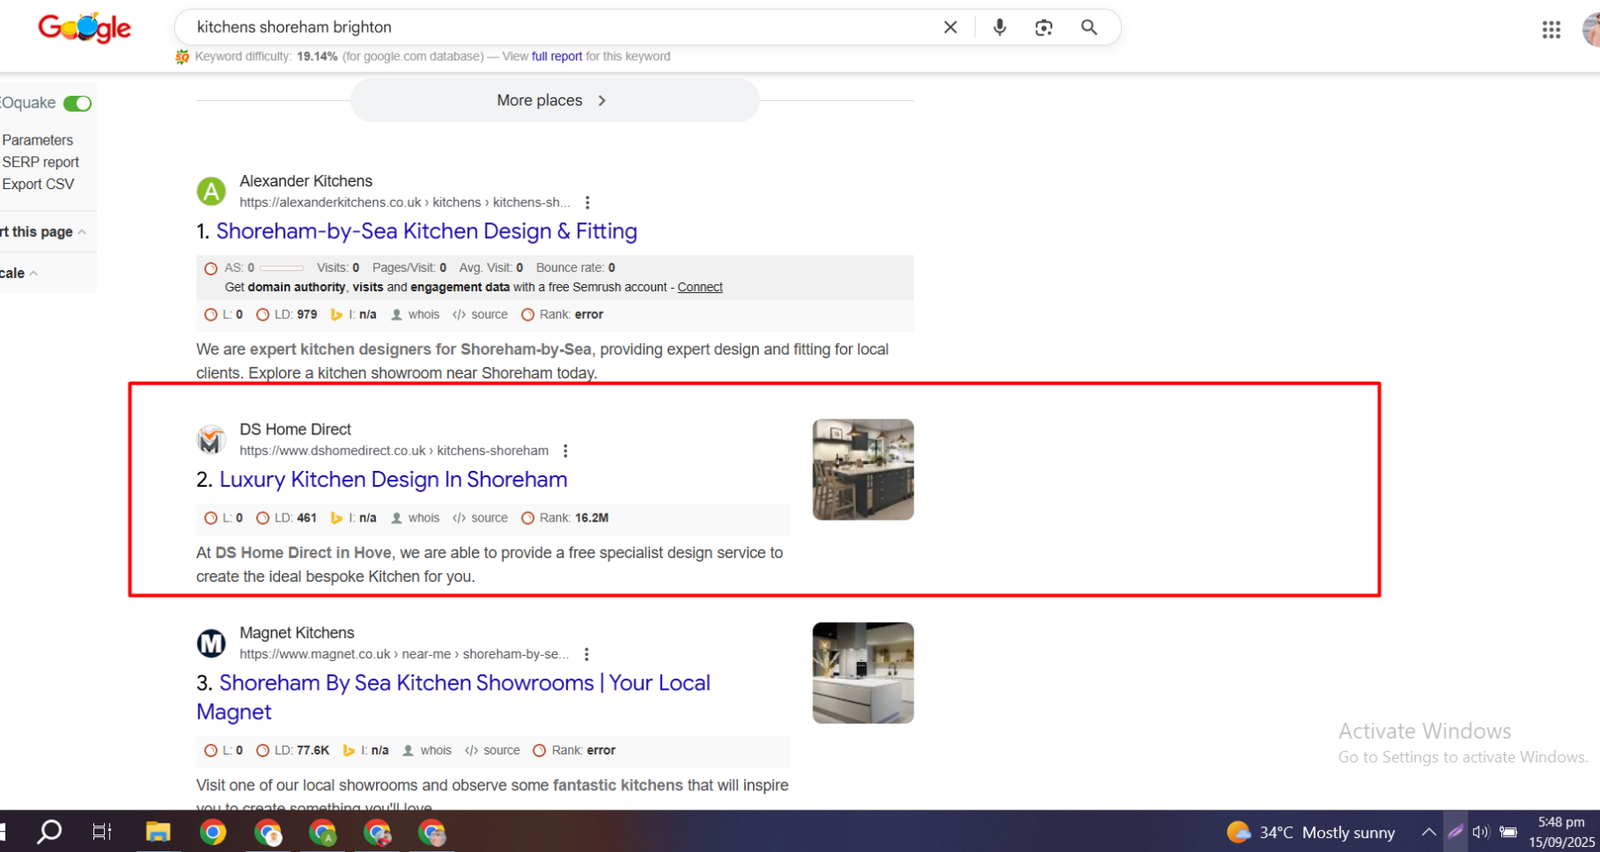Image resolution: width=1600 pixels, height=852 pixels.
Task: Open the Parameters sidebar item
Action: coord(37,140)
